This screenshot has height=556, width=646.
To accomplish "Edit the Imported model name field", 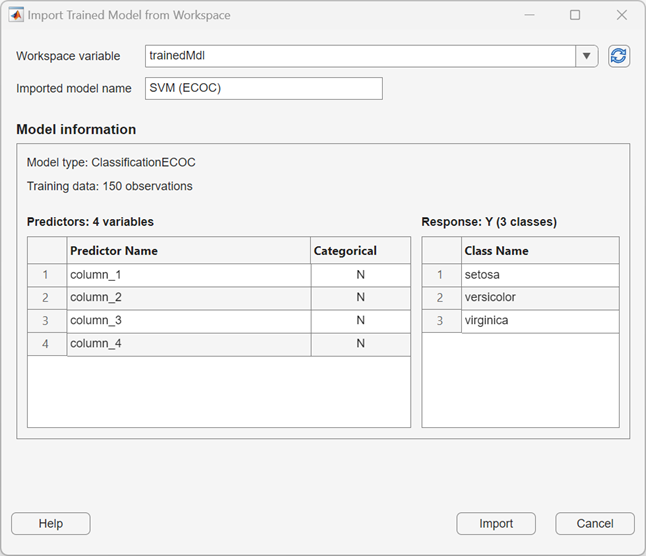I will point(264,88).
